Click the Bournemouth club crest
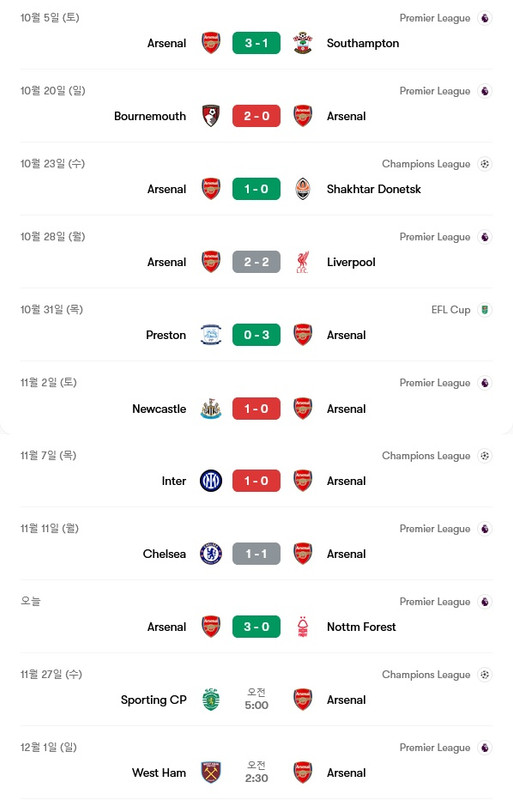This screenshot has height=800, width=513. 211,116
